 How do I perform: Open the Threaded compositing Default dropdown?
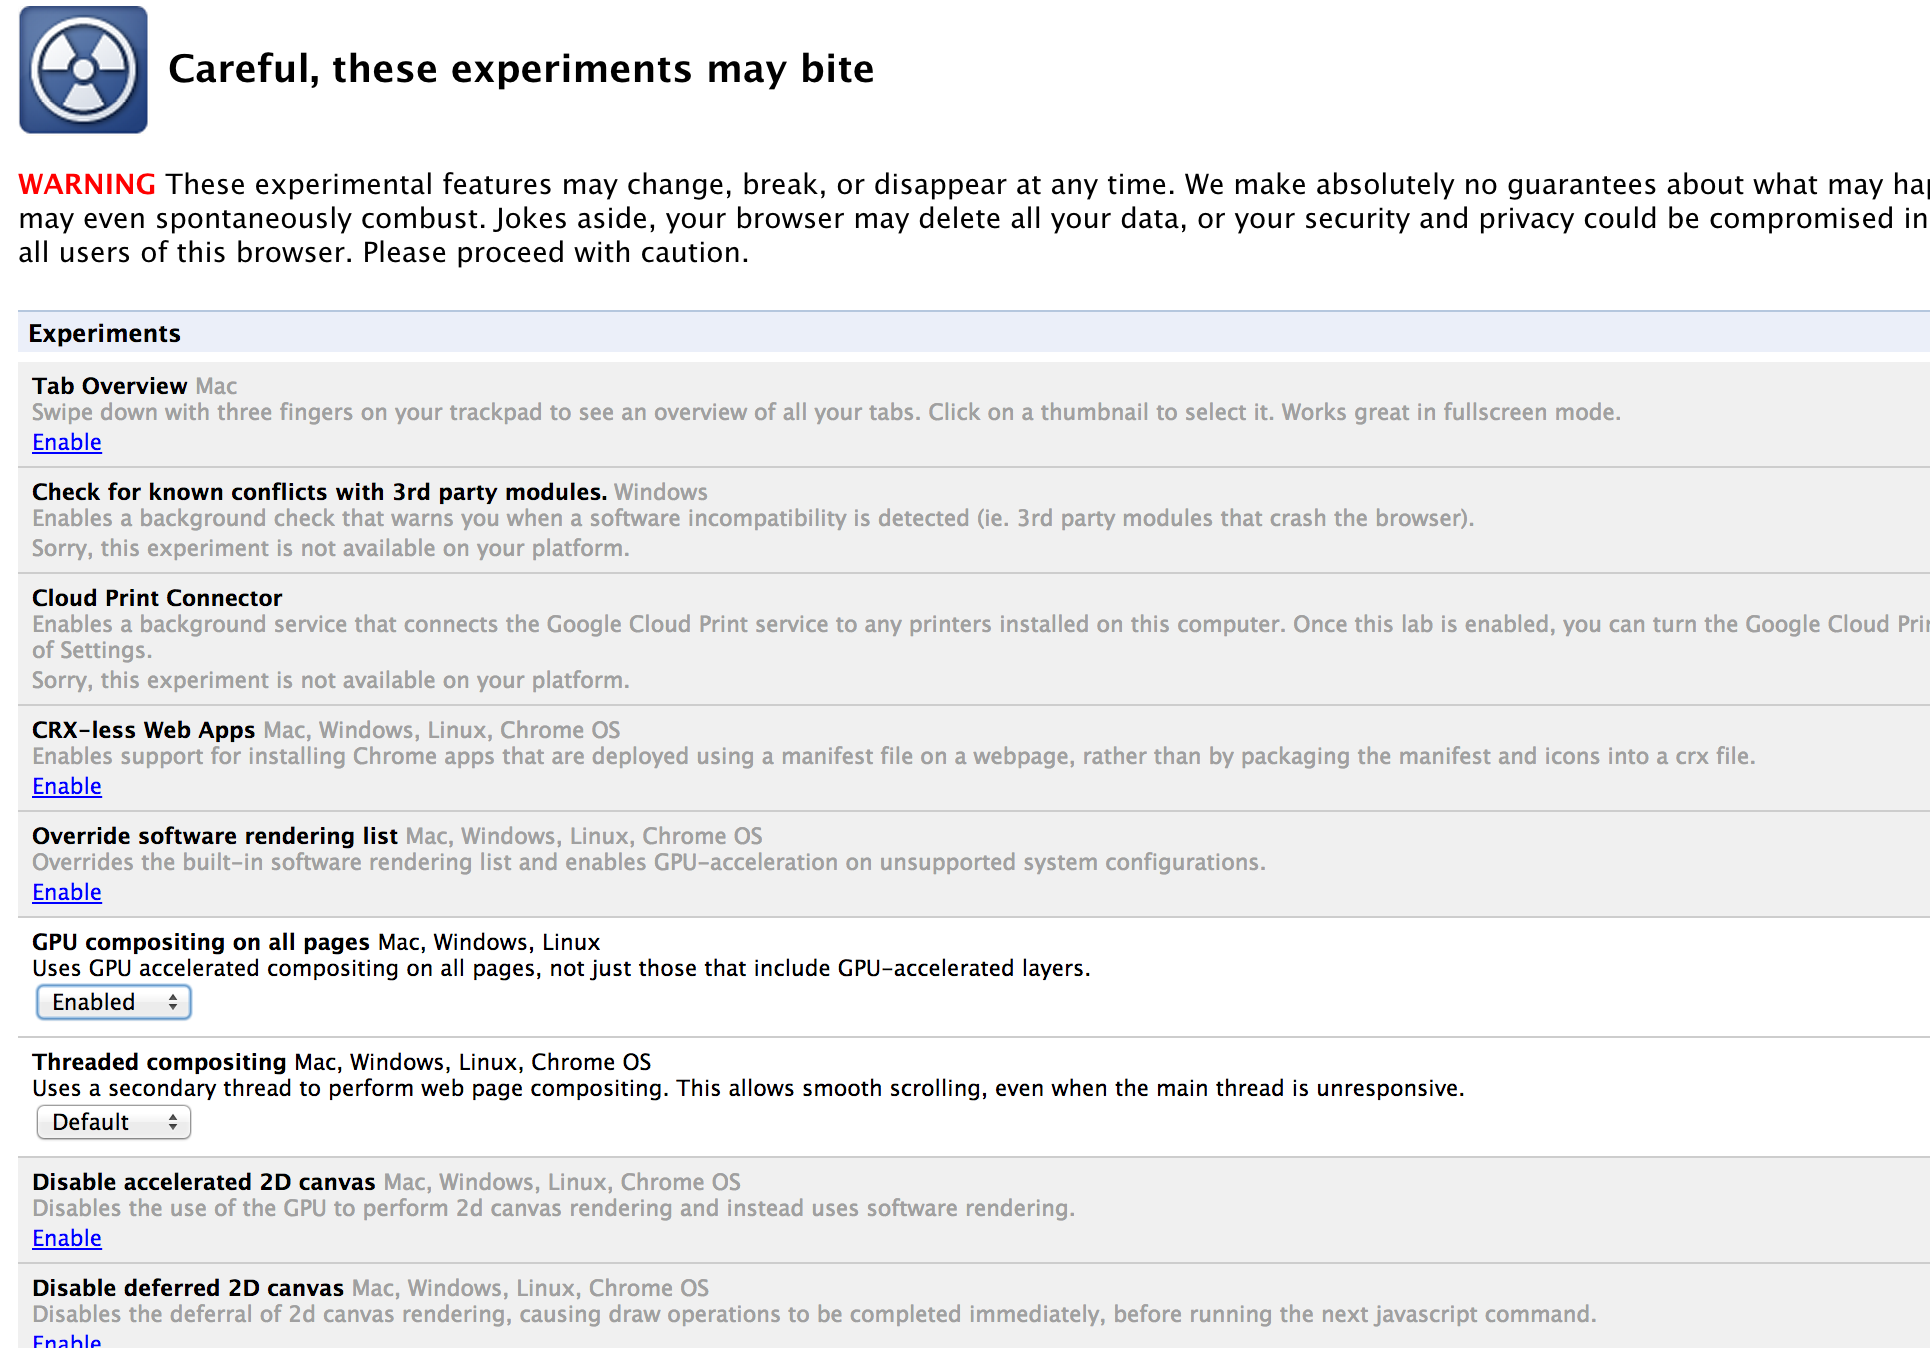pos(114,1122)
